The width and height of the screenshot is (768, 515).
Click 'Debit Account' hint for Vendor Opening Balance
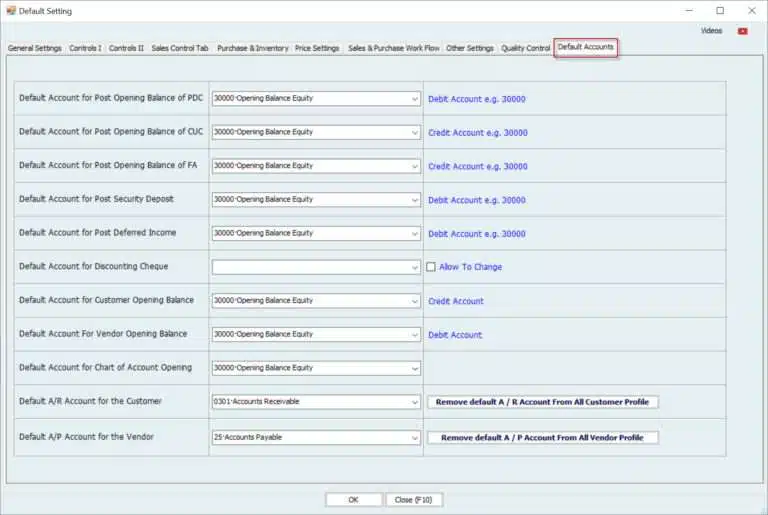[x=455, y=335]
